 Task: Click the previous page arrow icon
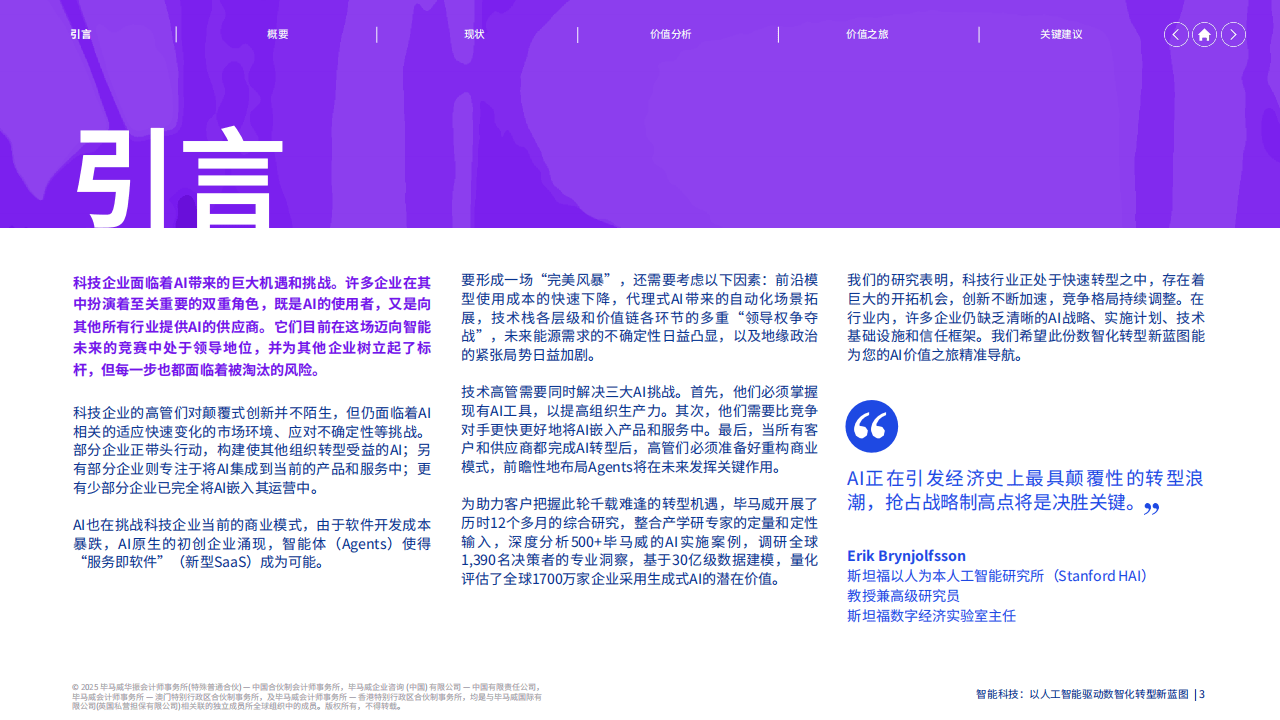click(1176, 35)
